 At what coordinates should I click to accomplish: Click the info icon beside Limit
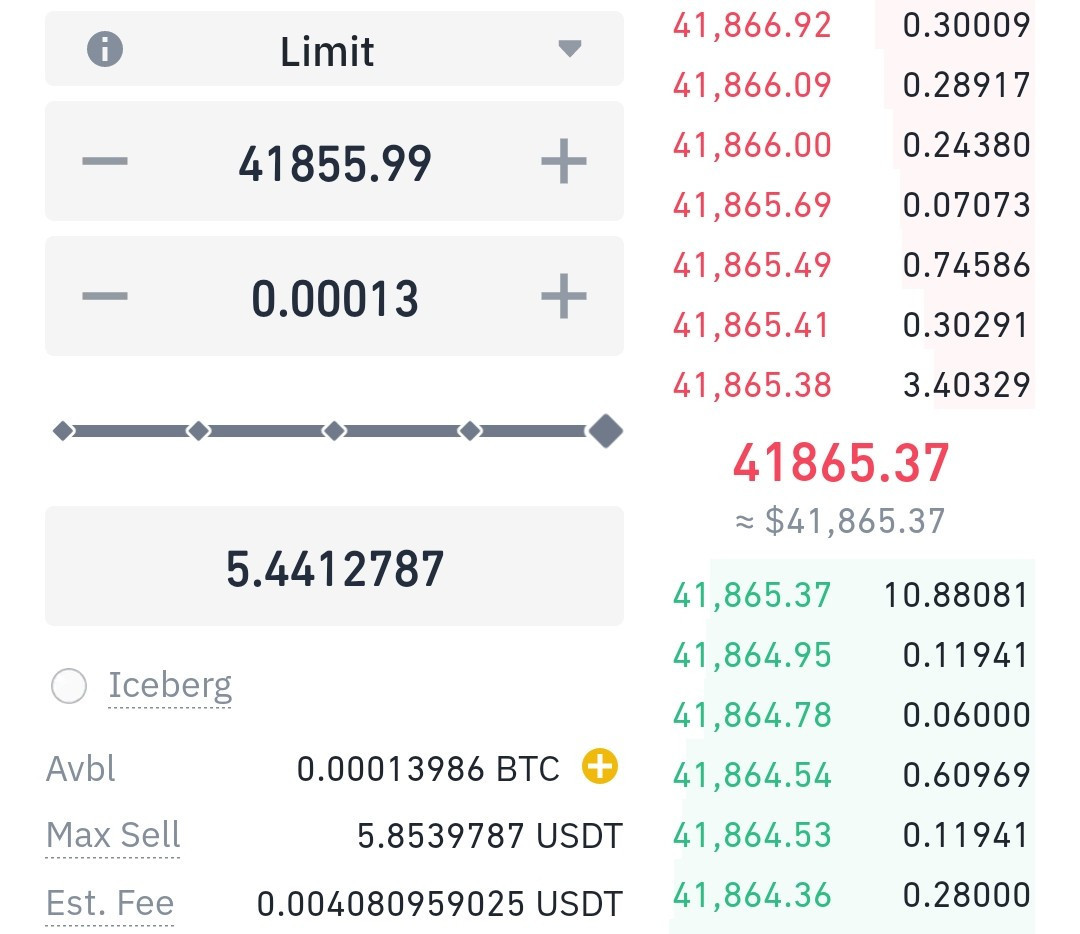105,49
